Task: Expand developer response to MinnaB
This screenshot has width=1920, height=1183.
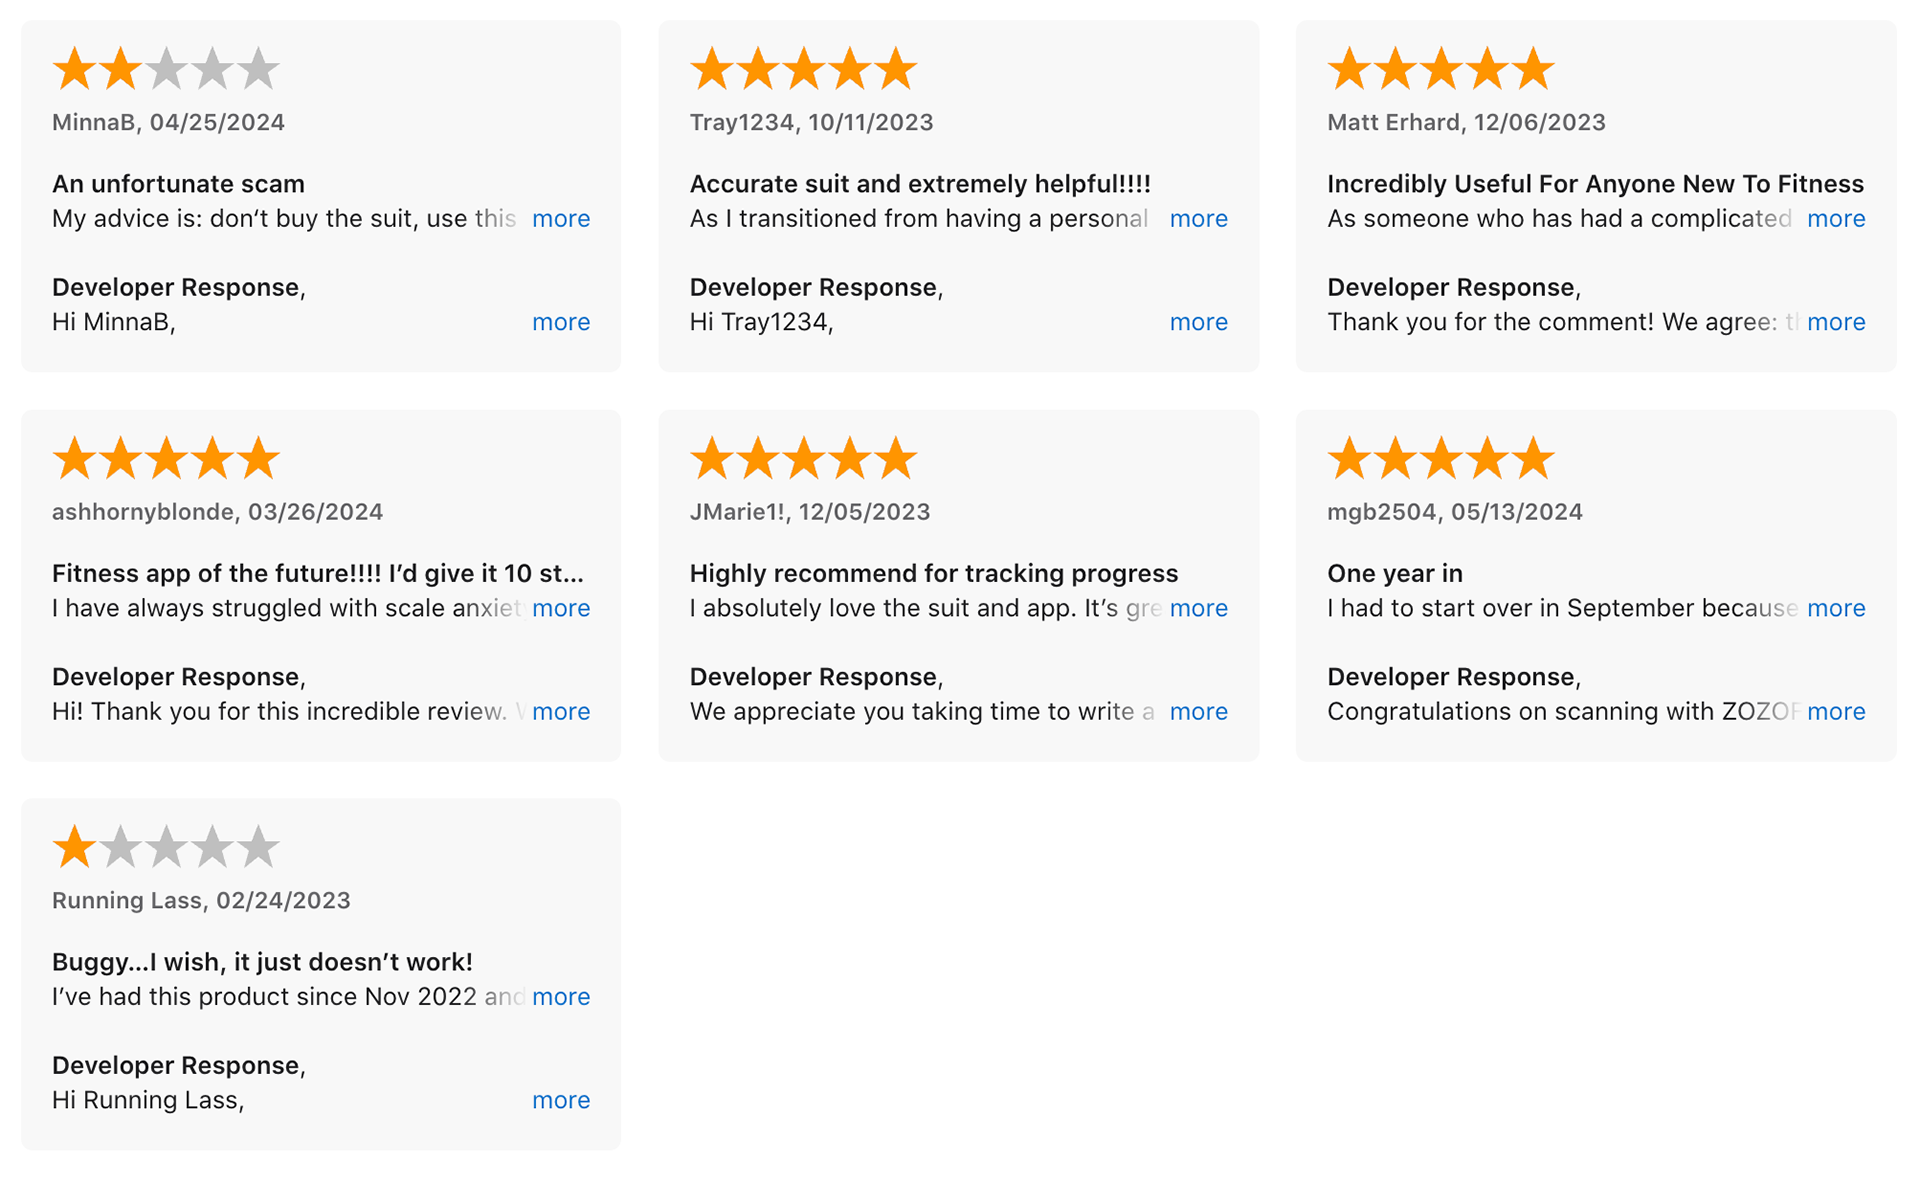Action: point(561,322)
